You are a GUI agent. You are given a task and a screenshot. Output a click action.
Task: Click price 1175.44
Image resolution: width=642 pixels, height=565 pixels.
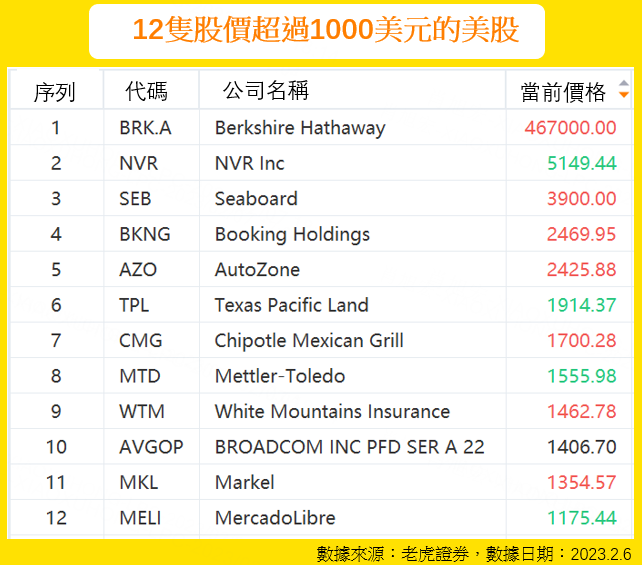coord(582,518)
